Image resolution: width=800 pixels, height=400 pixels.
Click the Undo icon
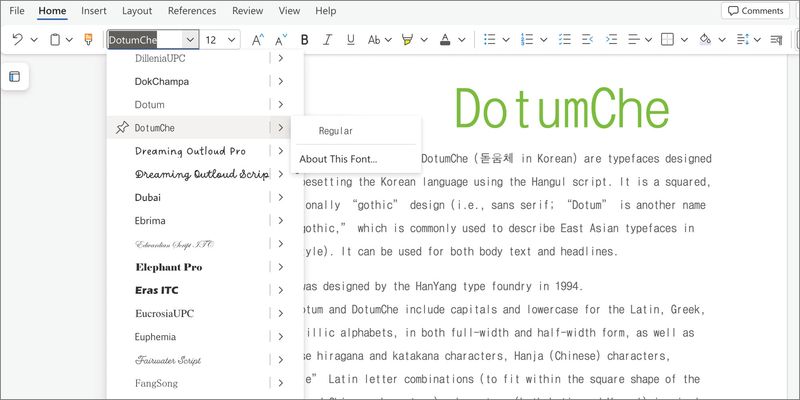click(x=17, y=40)
